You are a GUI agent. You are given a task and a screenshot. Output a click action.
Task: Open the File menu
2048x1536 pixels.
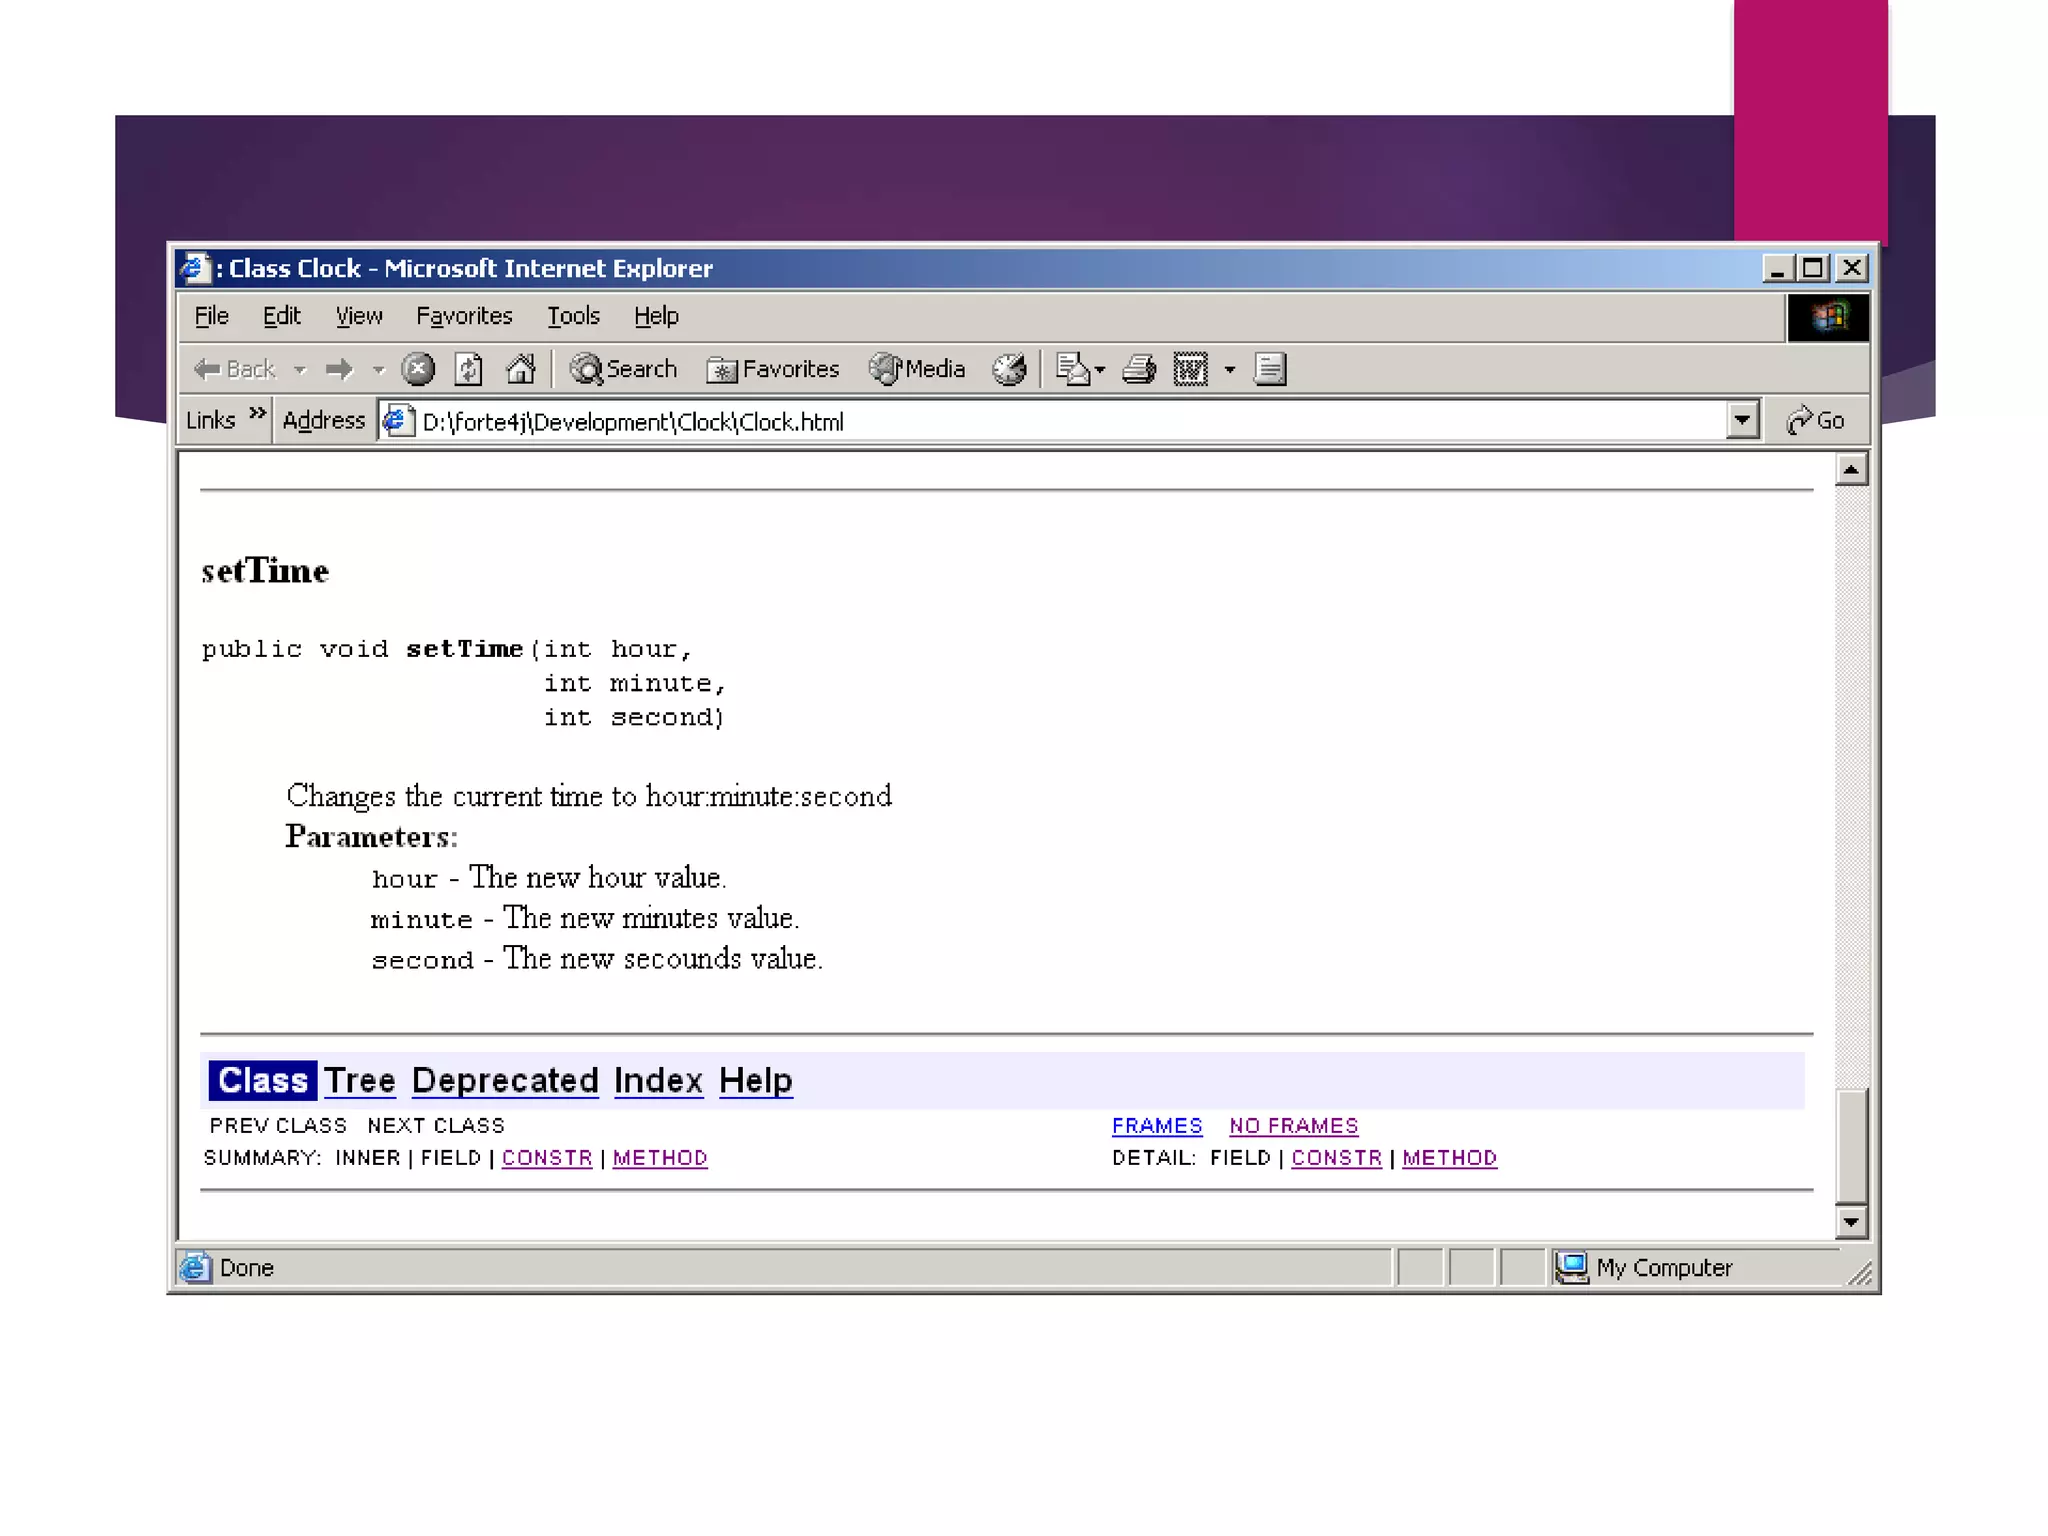coord(211,316)
